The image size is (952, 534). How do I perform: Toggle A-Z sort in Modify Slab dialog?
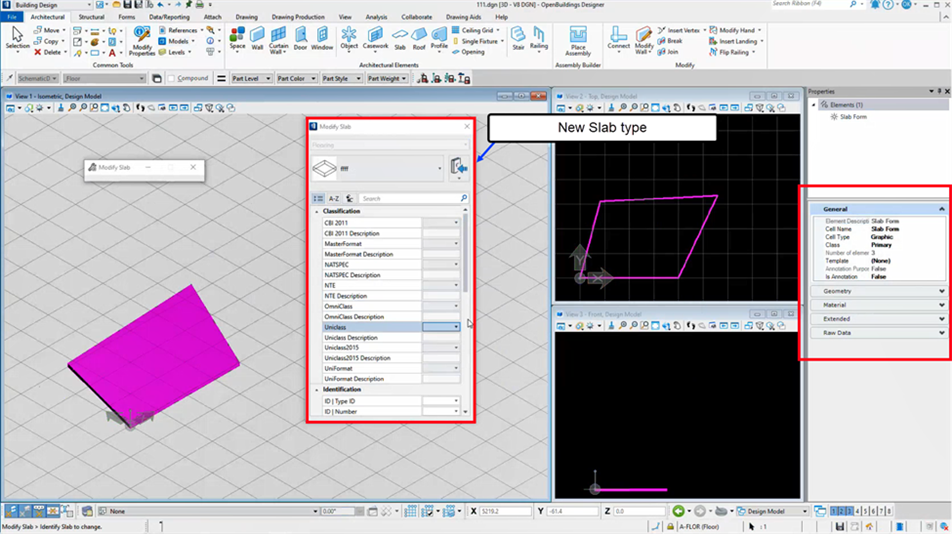click(334, 198)
